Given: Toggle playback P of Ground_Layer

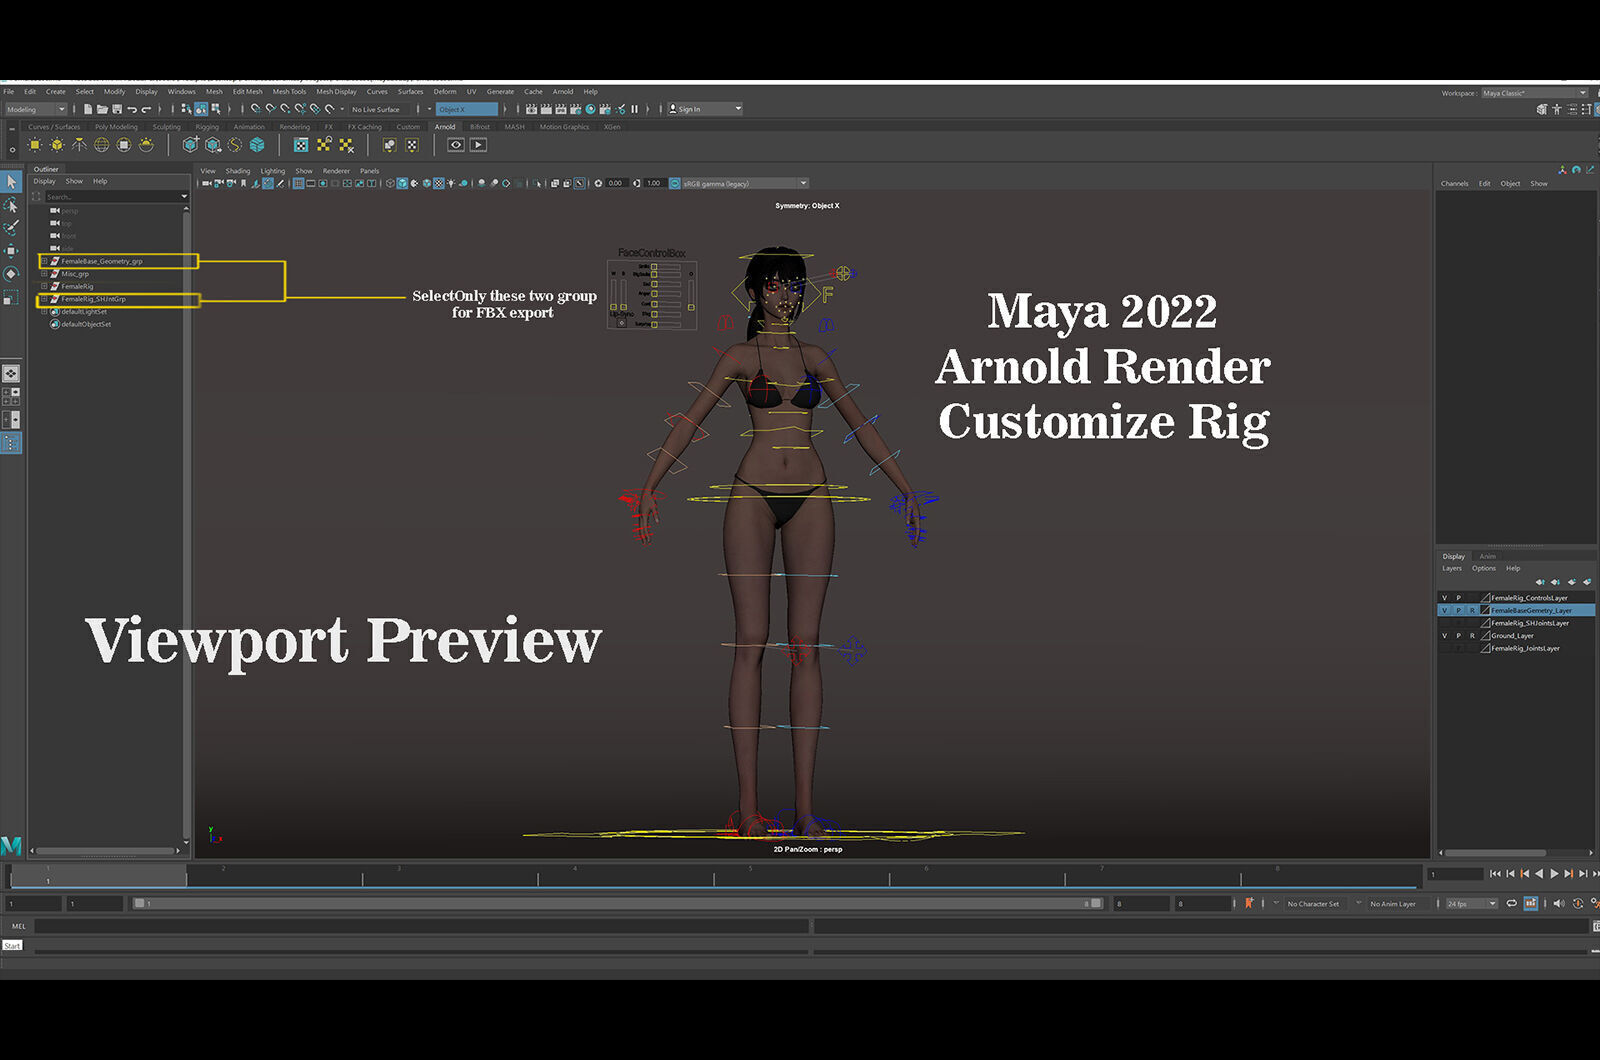Looking at the screenshot, I should (x=1458, y=636).
